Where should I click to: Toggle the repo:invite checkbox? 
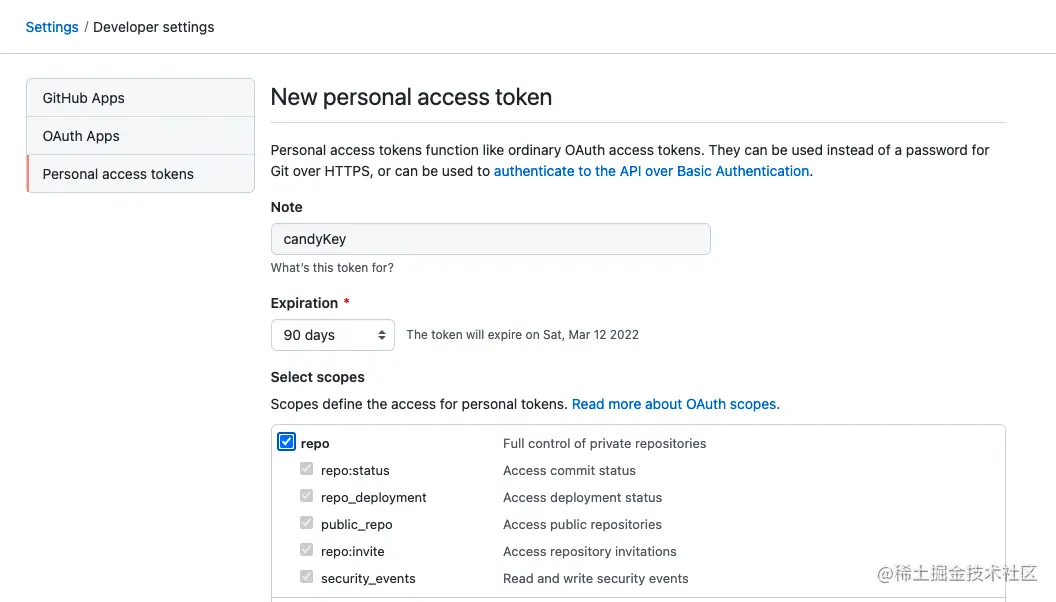tap(306, 549)
